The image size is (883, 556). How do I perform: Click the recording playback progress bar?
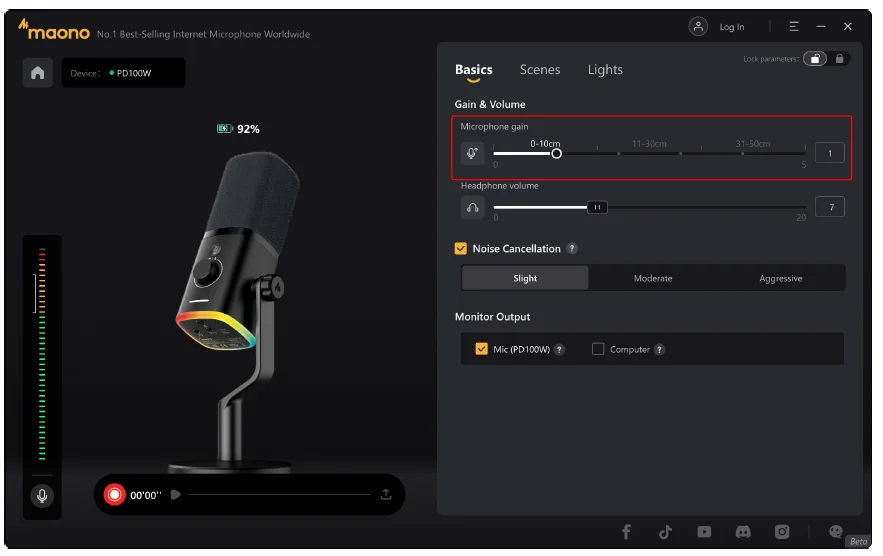[x=279, y=495]
